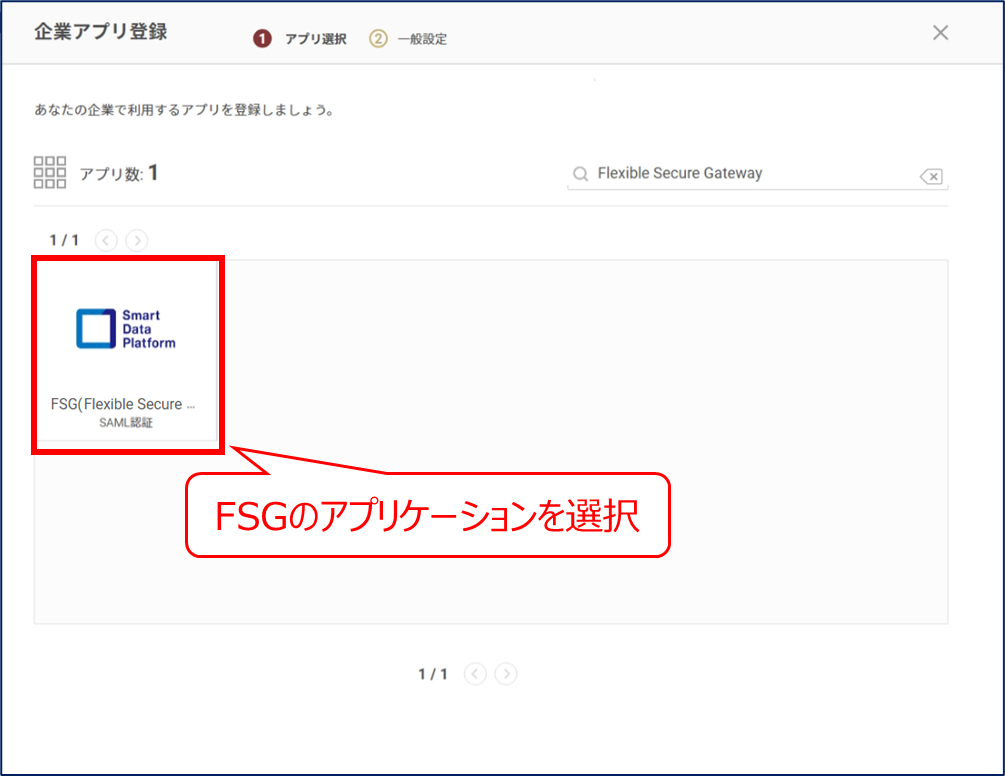The image size is (1005, 776).
Task: Click the bottom 1 / 1 page indicator
Action: click(x=433, y=674)
